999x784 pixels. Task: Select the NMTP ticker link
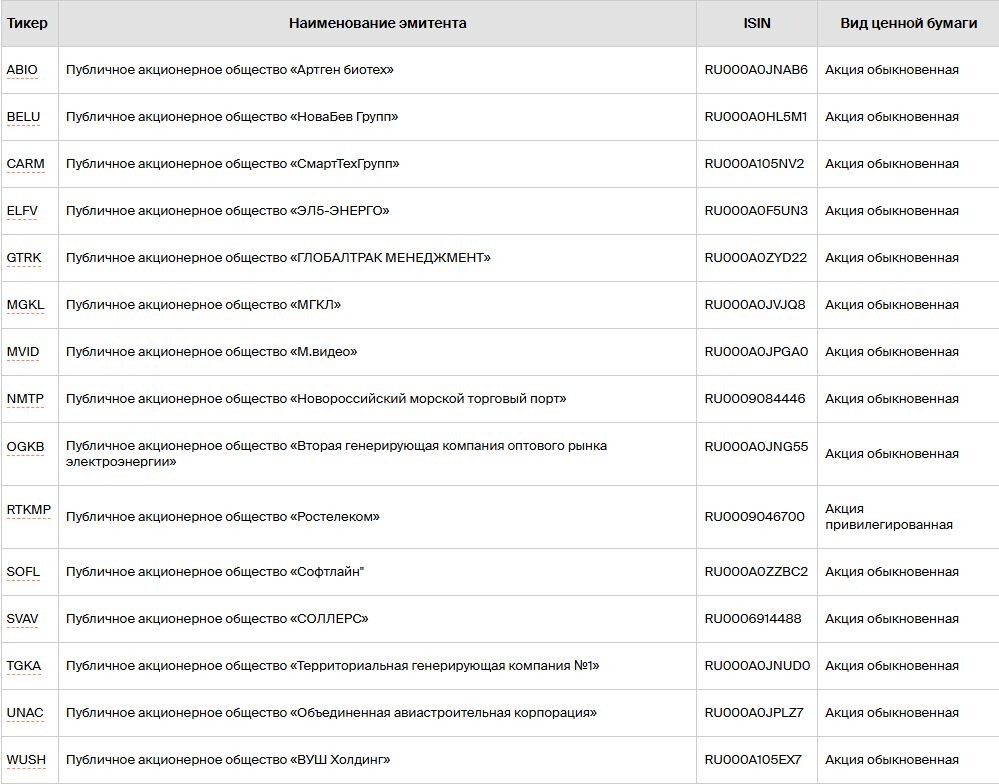[x=25, y=399]
